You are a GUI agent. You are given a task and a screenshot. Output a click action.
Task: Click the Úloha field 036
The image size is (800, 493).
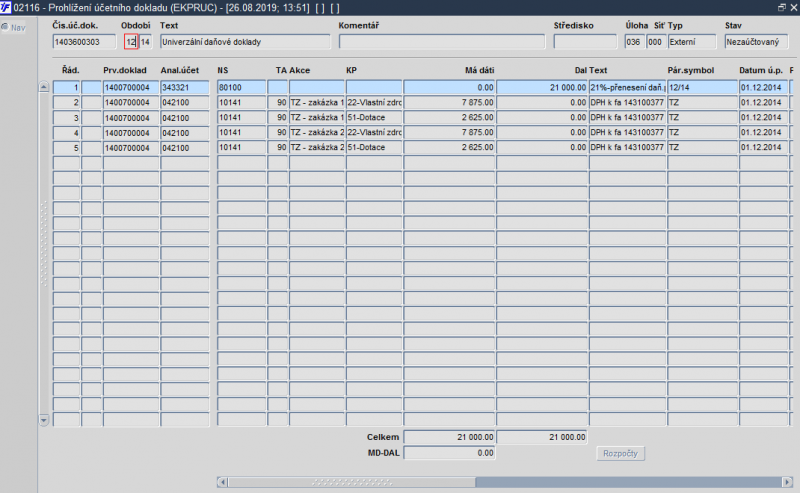click(634, 42)
